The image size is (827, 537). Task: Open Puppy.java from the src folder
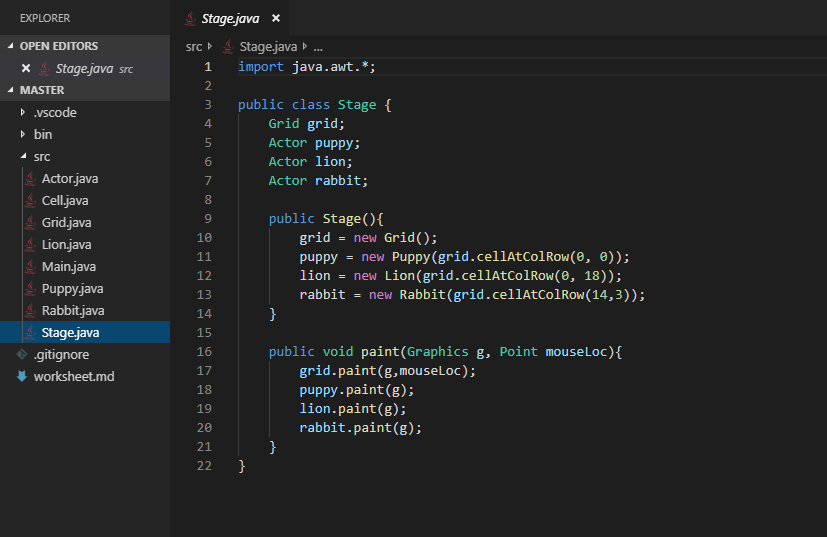click(72, 289)
